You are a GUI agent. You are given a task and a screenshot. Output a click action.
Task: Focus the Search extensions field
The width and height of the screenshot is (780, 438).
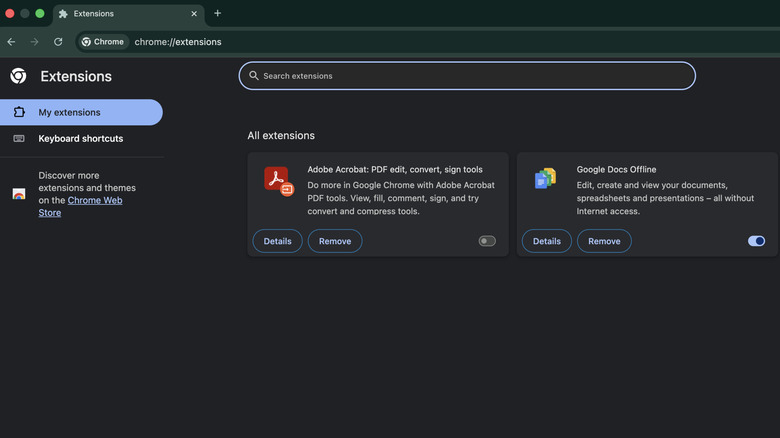tap(467, 76)
